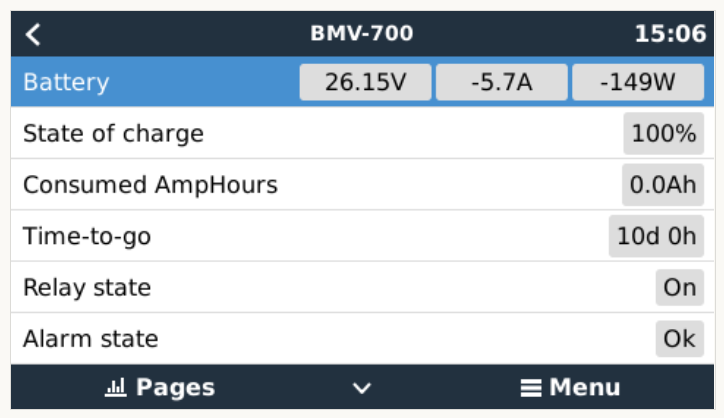Click the -5.7A current value
The image size is (724, 418).
[x=501, y=82]
